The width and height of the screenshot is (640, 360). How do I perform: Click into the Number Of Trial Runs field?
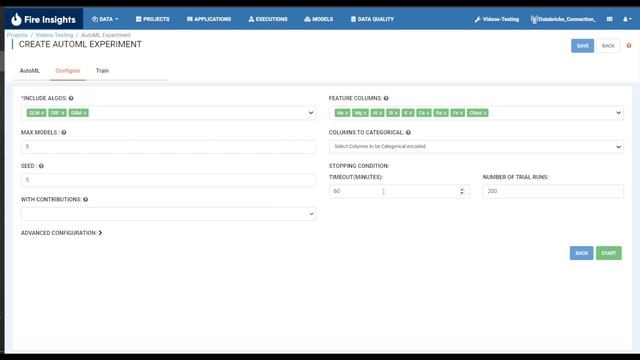(553, 191)
